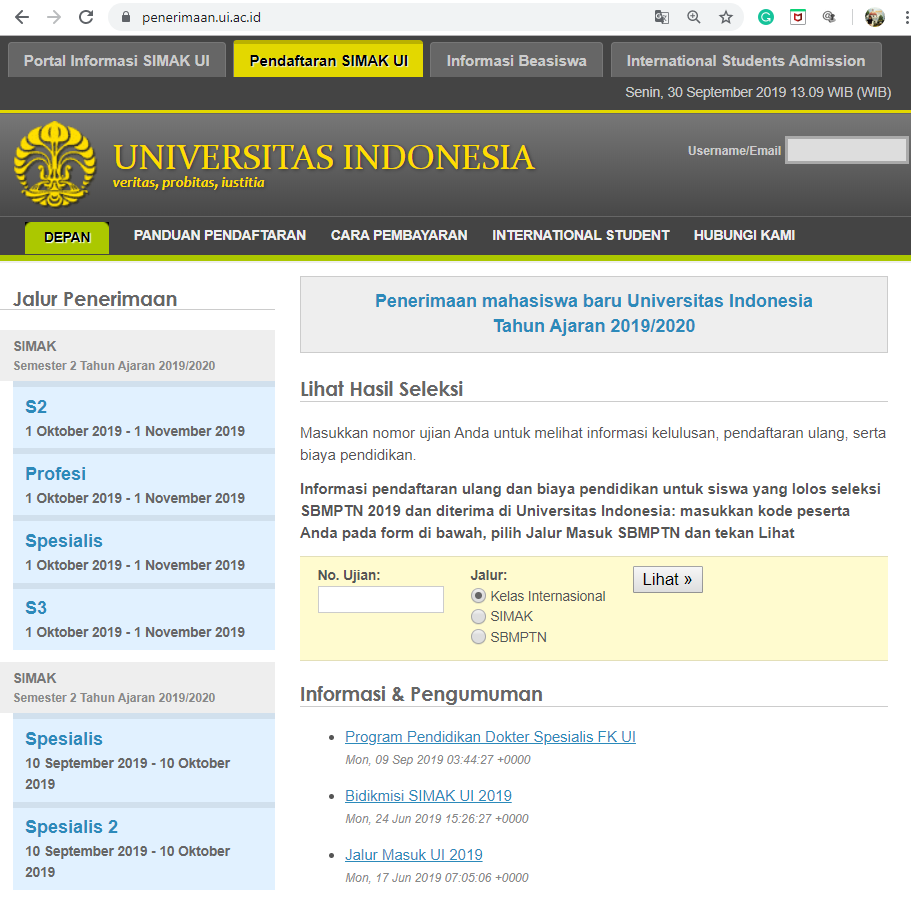
Task: Open the green Grammarly extension icon
Action: [x=766, y=17]
